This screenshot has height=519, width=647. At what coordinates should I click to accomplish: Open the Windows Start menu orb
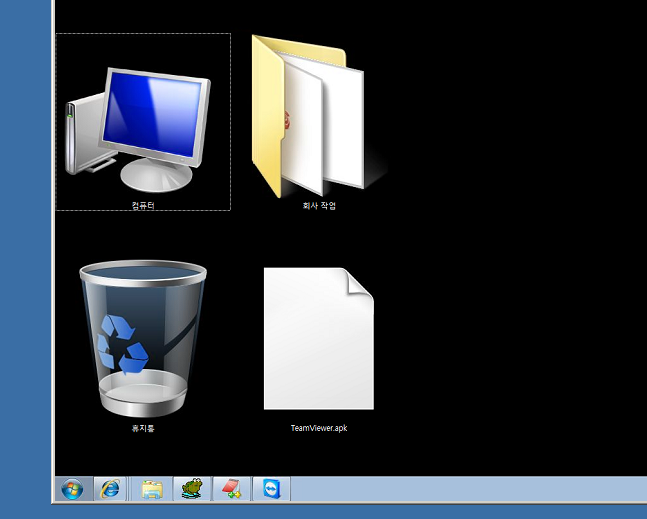tap(72, 490)
